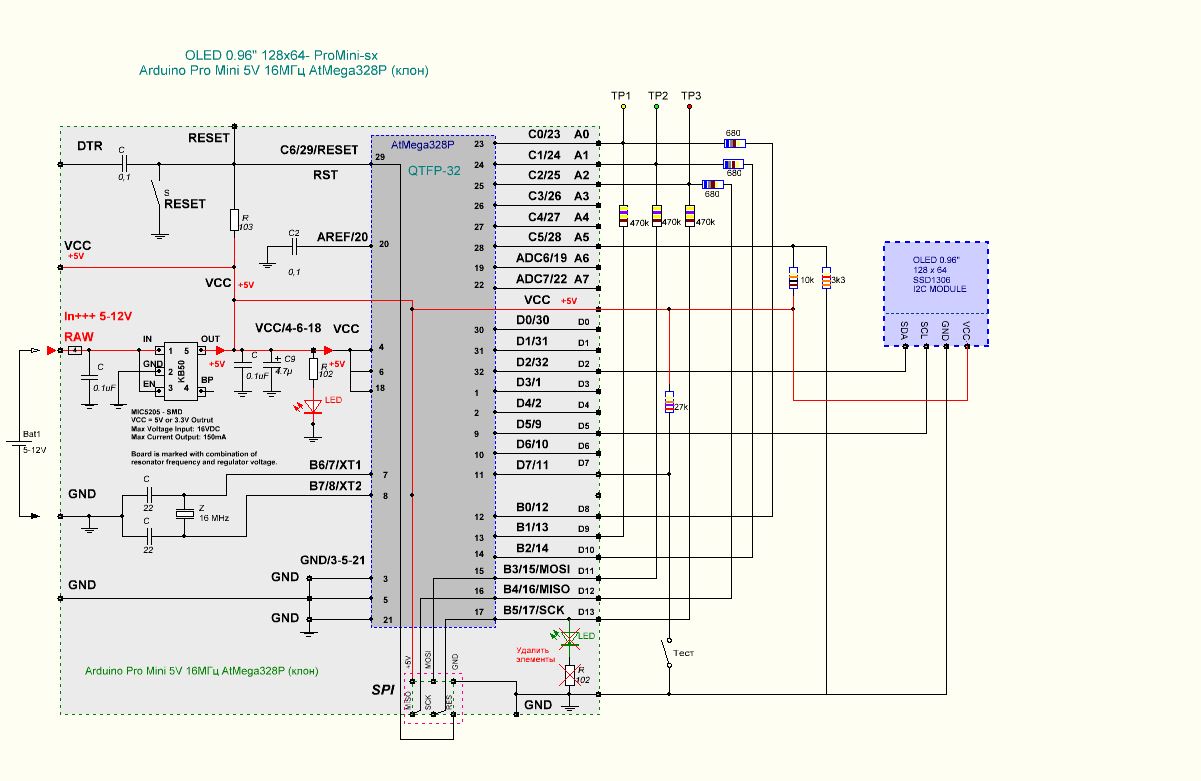Click the RAW input fuse symbol

click(x=74, y=351)
